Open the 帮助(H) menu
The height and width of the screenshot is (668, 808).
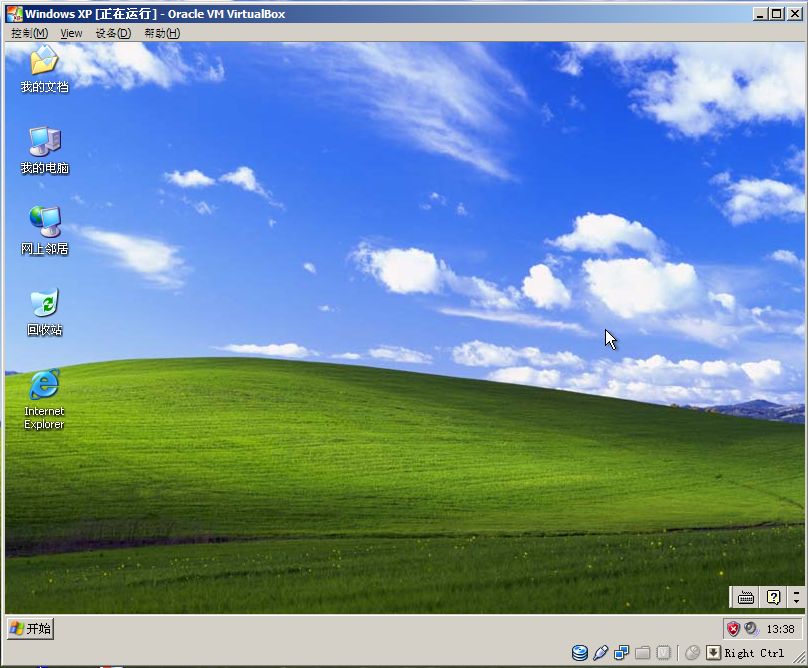(162, 33)
